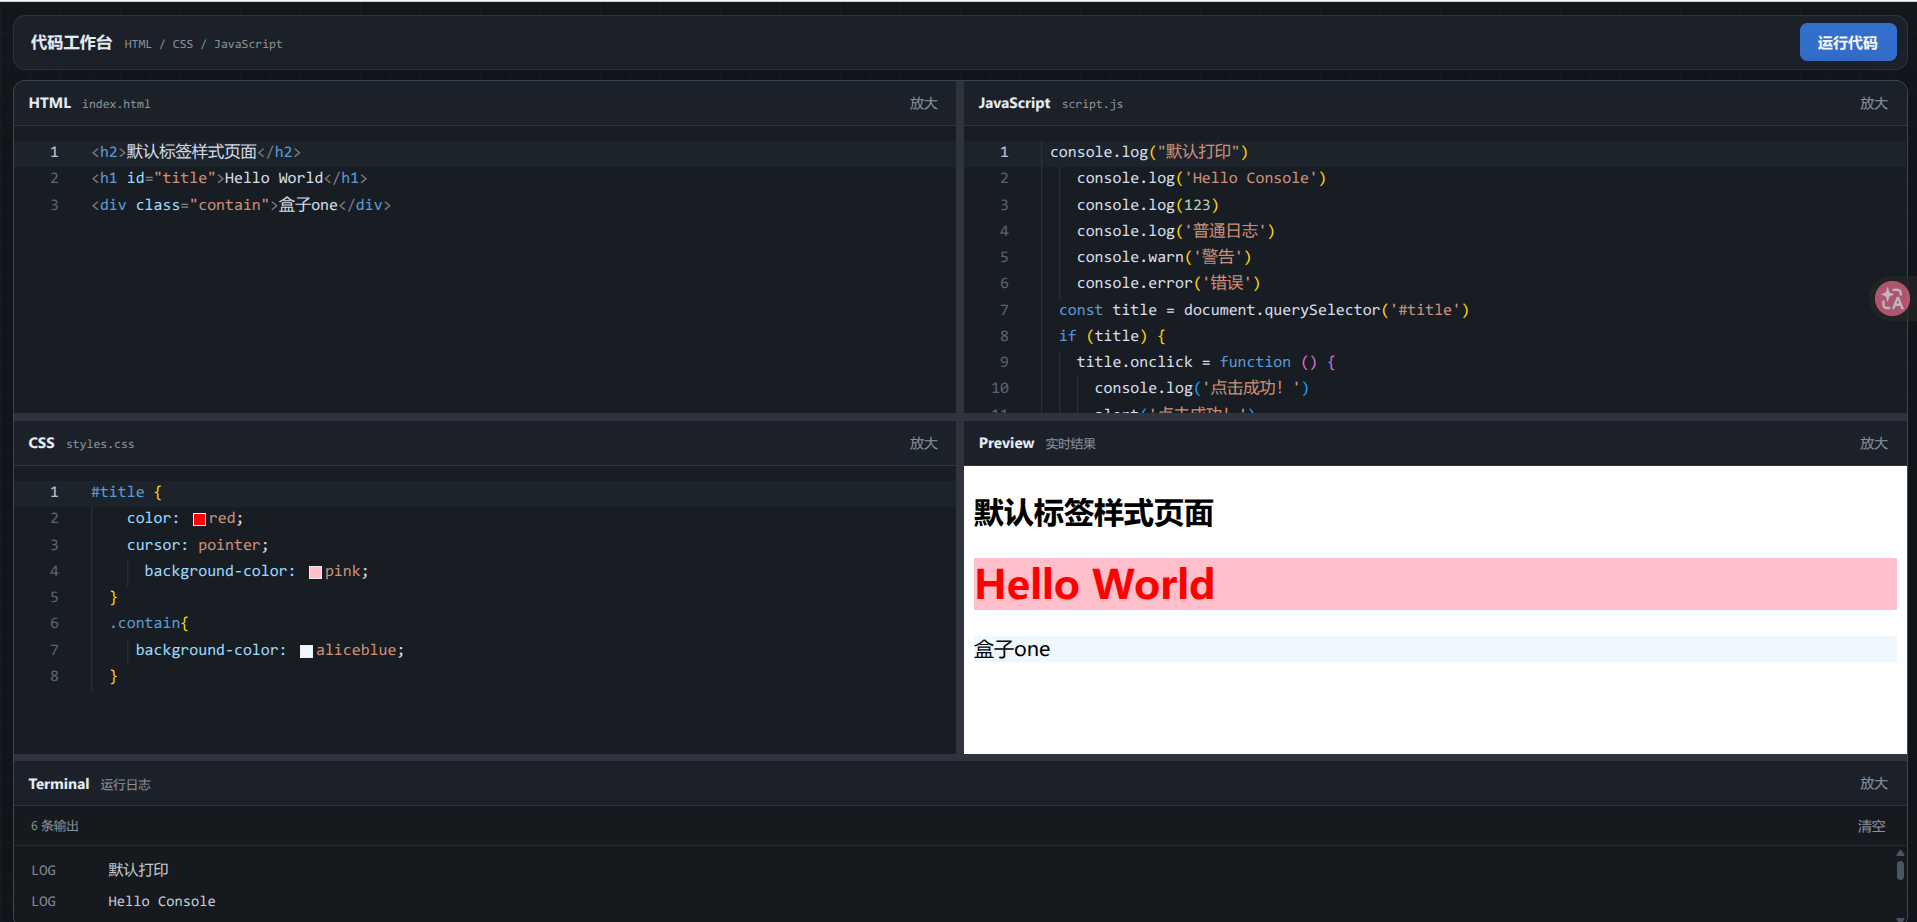Click the h1 id="title" line in HTML

tap(229, 178)
